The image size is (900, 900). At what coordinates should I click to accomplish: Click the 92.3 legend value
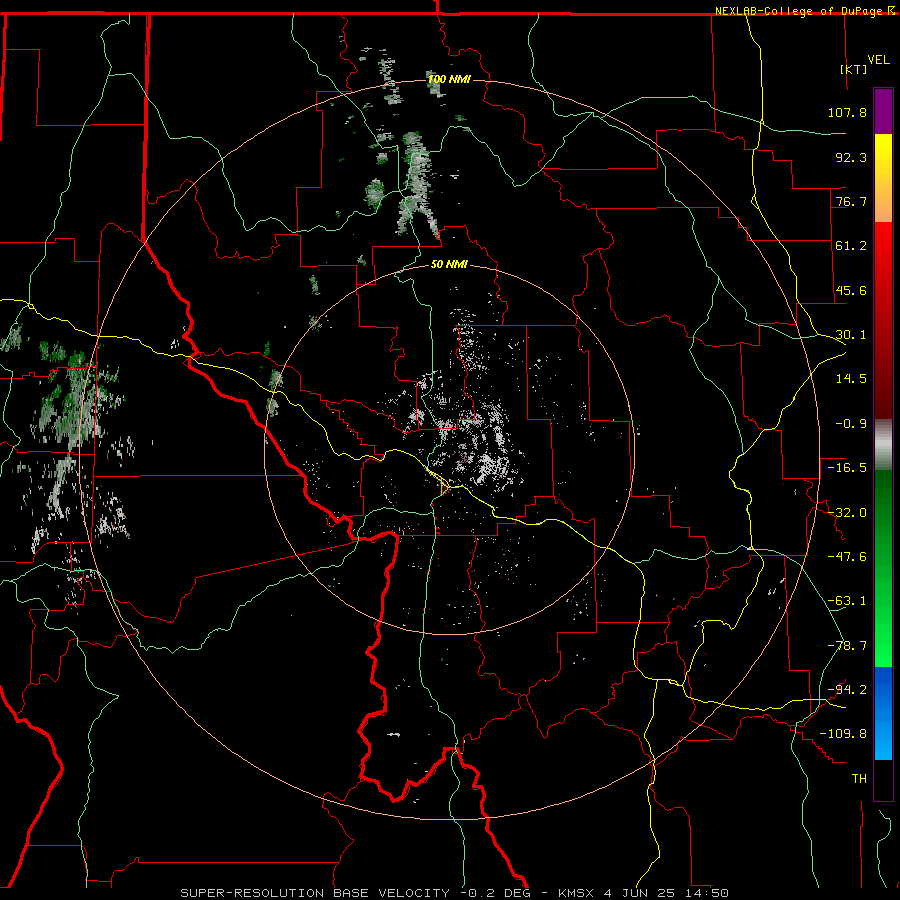(851, 157)
